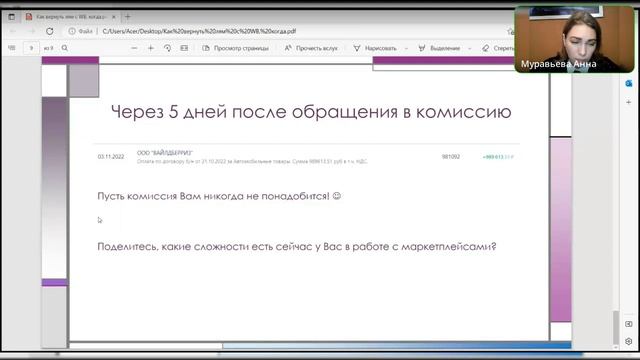The width and height of the screenshot is (640, 360).
Task: Go back to previous page
Action: pyautogui.click(x=13, y=31)
